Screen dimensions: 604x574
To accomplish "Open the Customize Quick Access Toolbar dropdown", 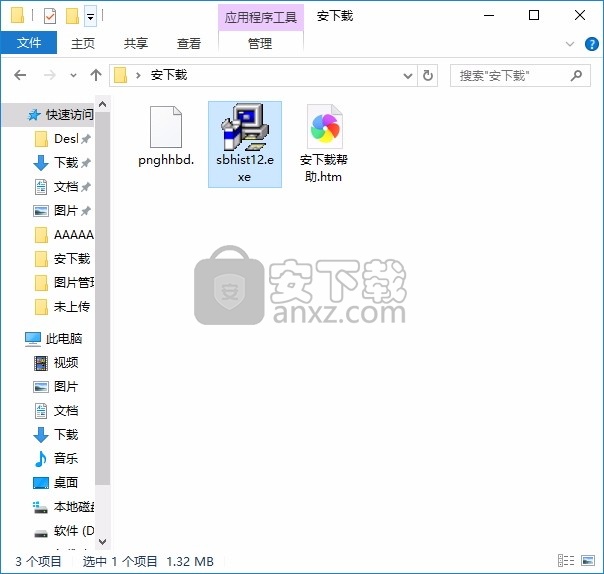I will (91, 17).
